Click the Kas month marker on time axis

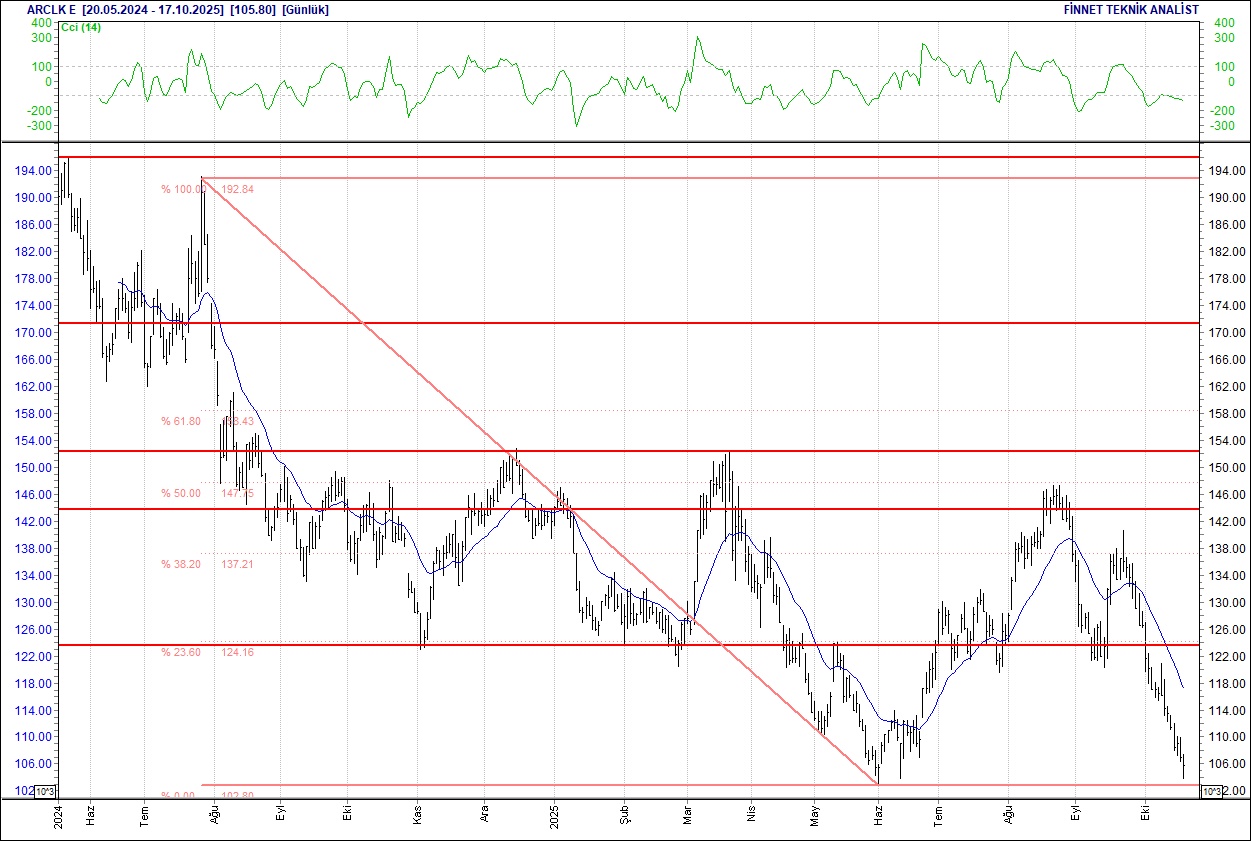coord(418,813)
